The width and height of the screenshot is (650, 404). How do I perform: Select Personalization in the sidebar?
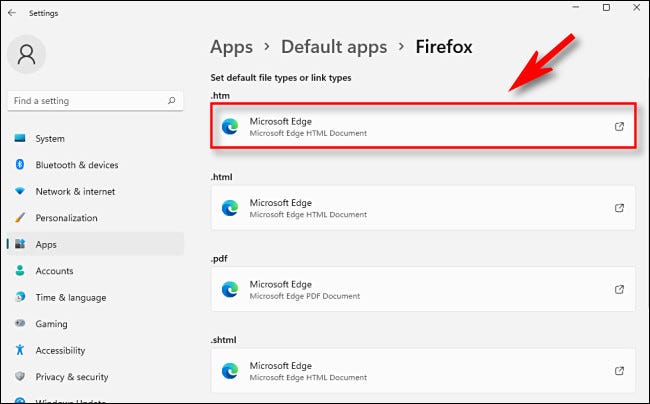coord(66,217)
